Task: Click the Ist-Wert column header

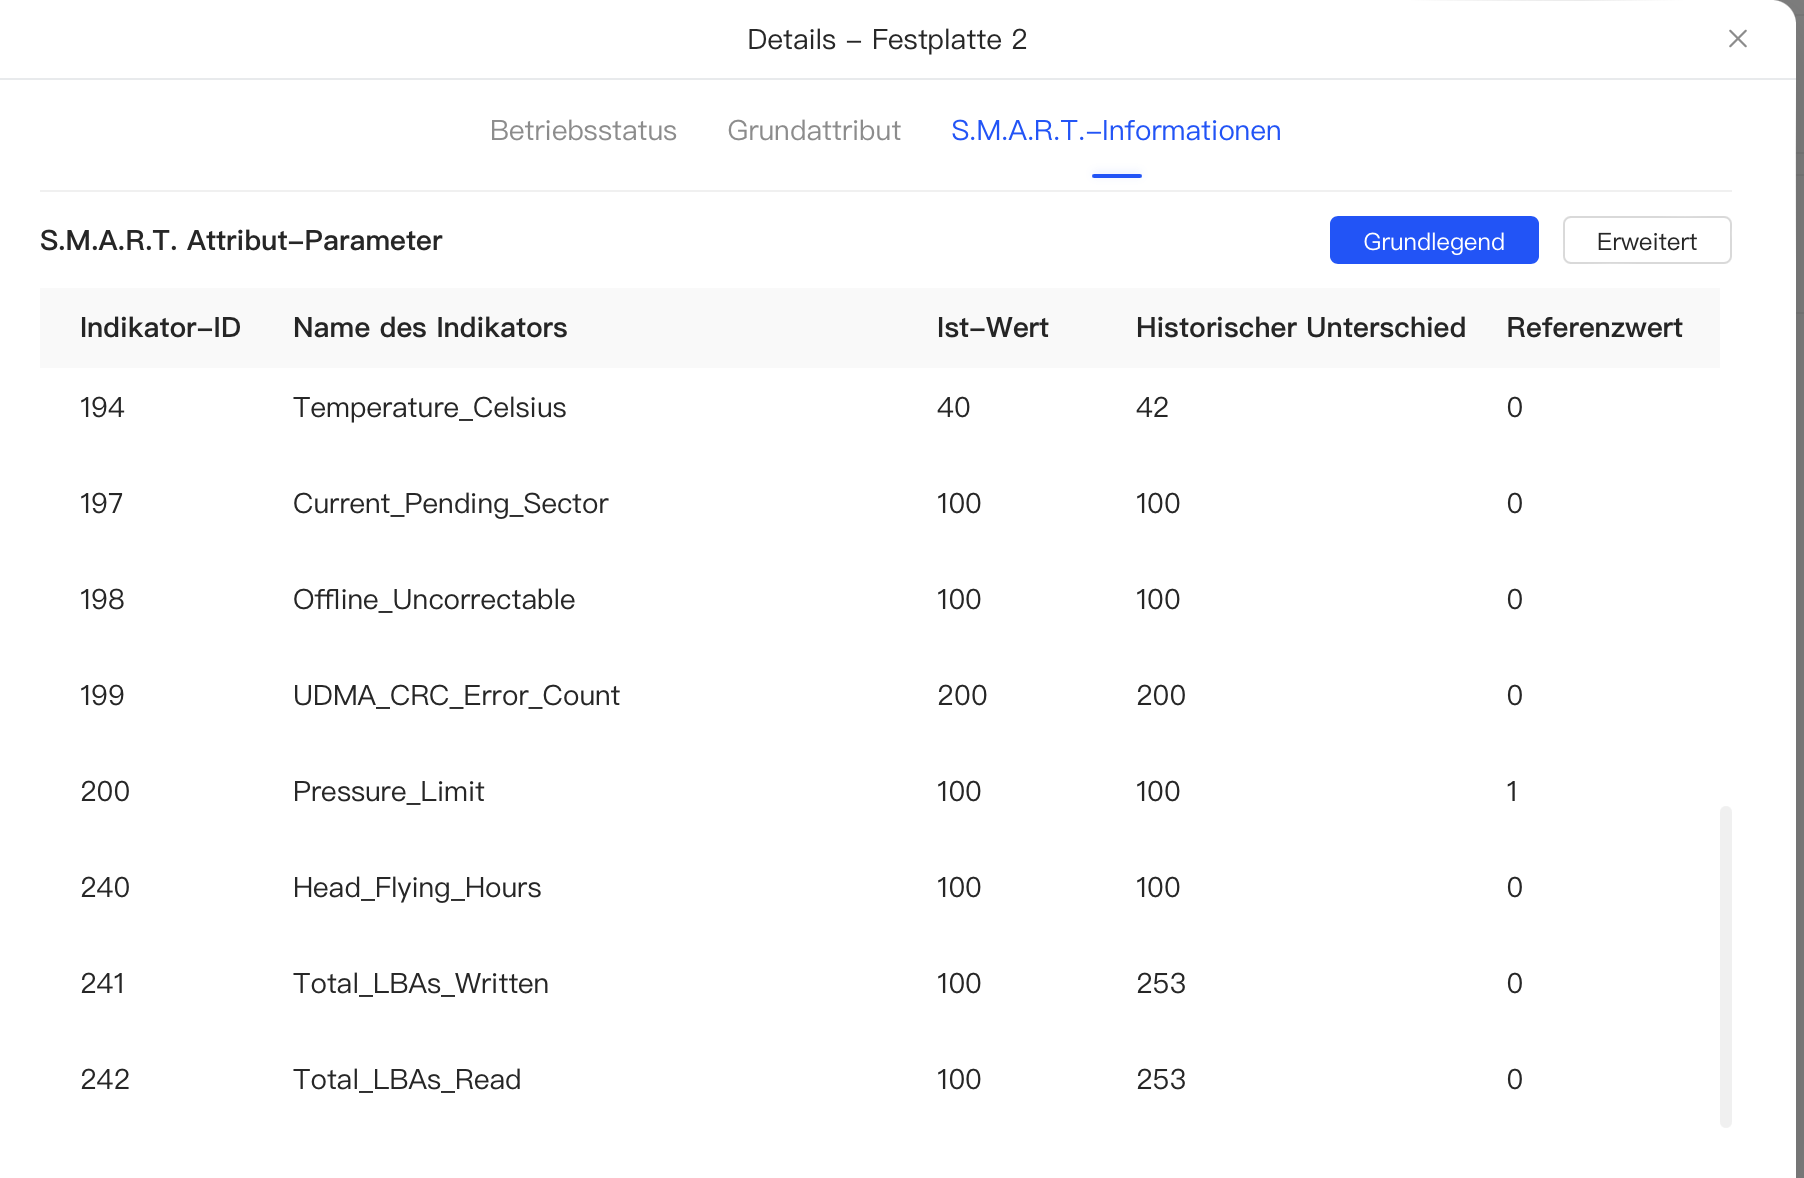Action: 992,328
